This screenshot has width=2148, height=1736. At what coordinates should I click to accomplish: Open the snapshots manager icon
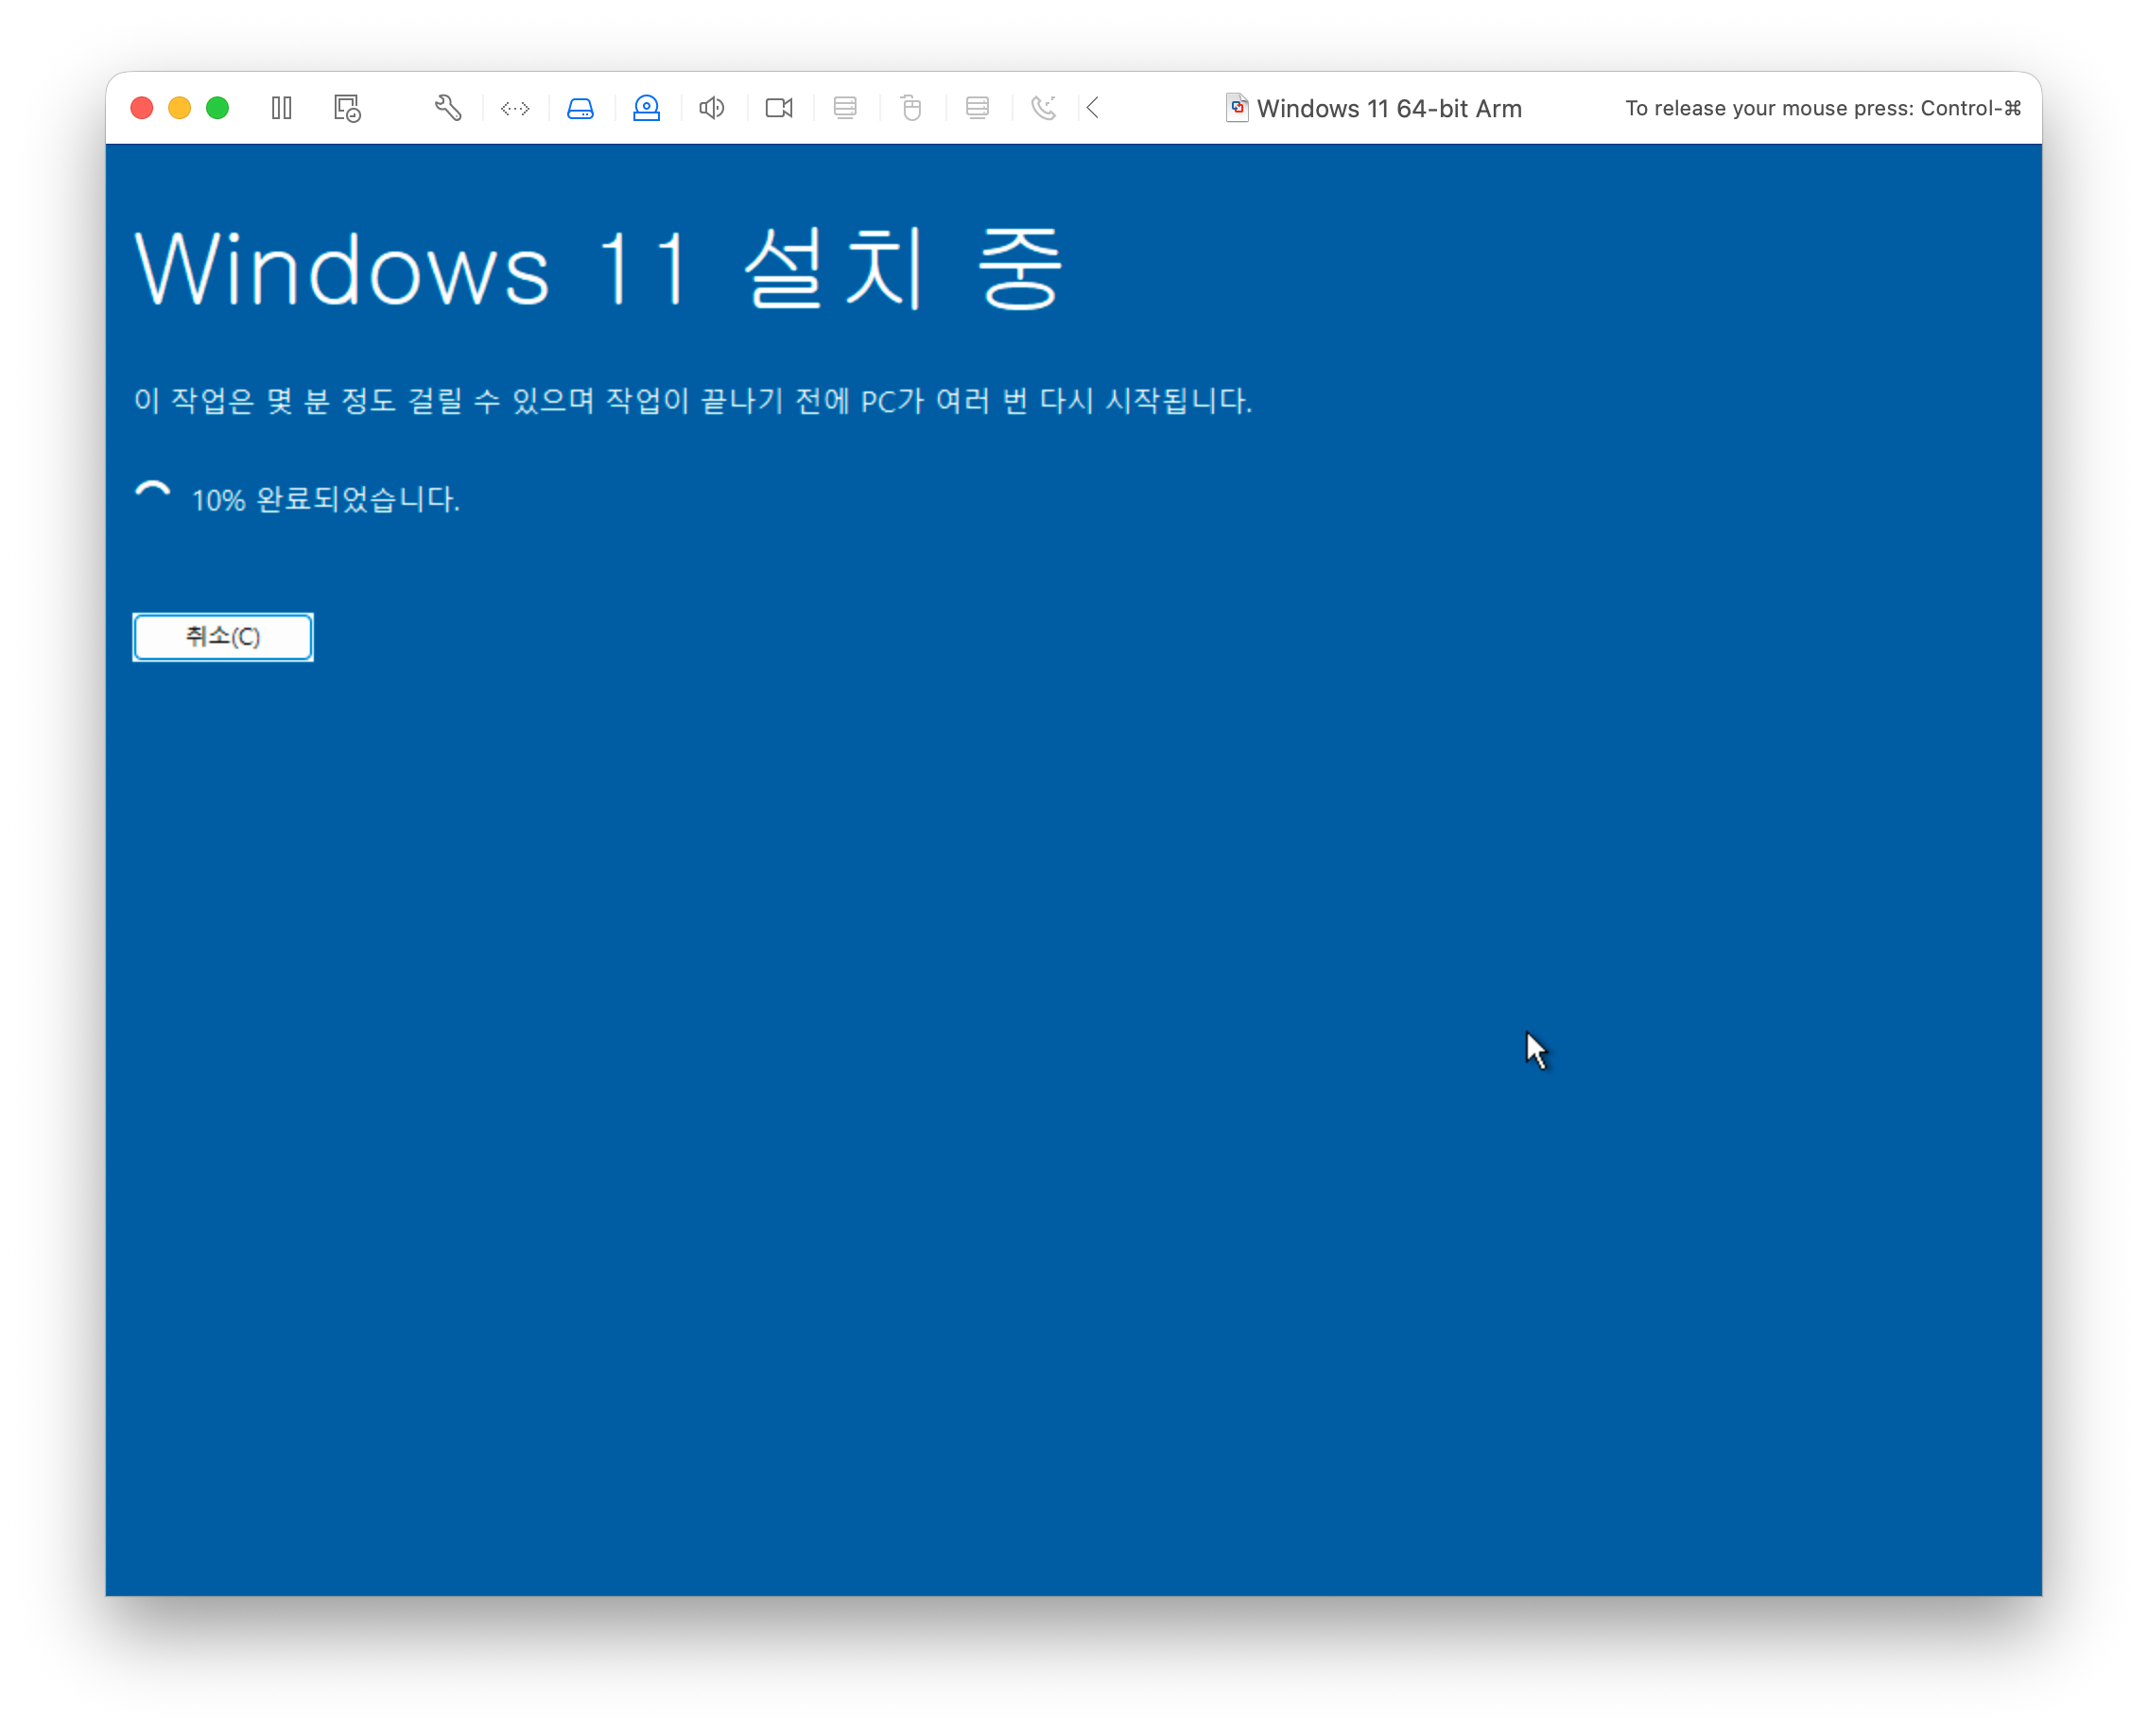(x=347, y=108)
